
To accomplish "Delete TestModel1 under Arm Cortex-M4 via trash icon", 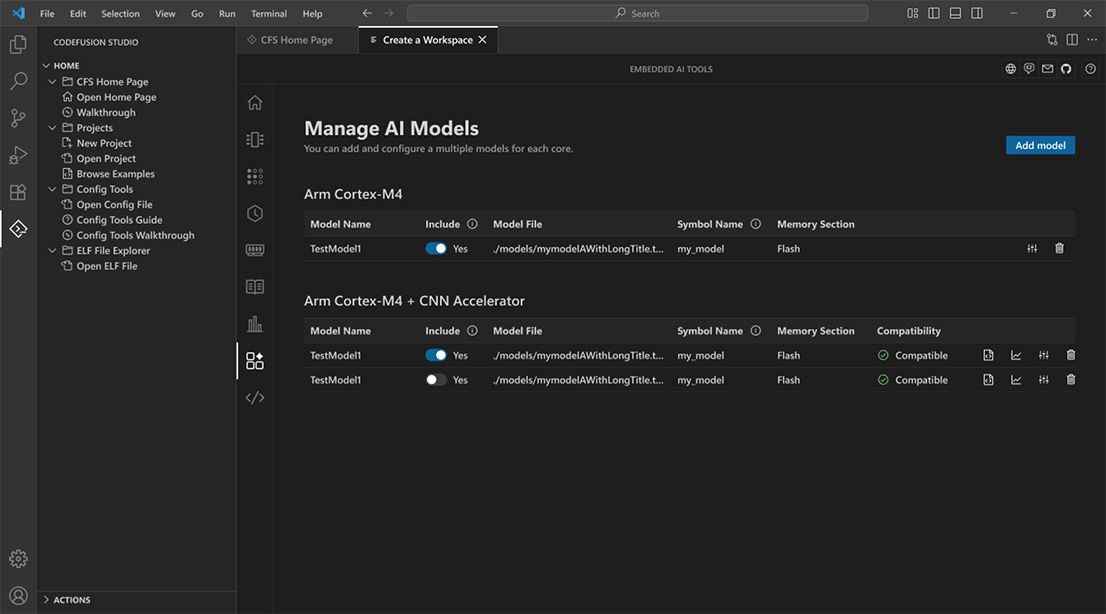I will (1059, 247).
